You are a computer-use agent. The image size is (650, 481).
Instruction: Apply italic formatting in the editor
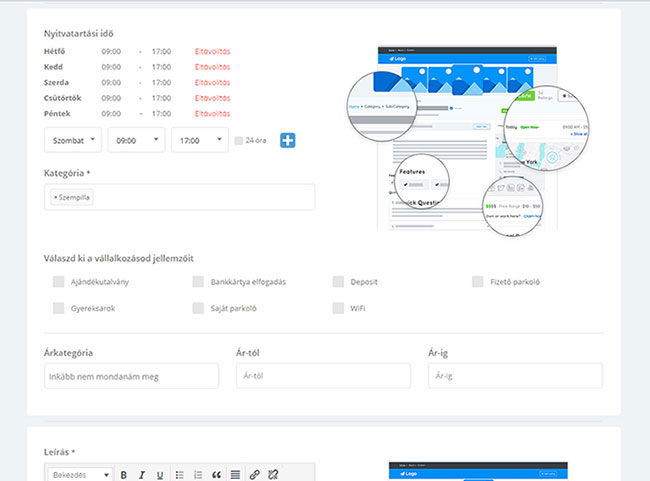click(142, 474)
